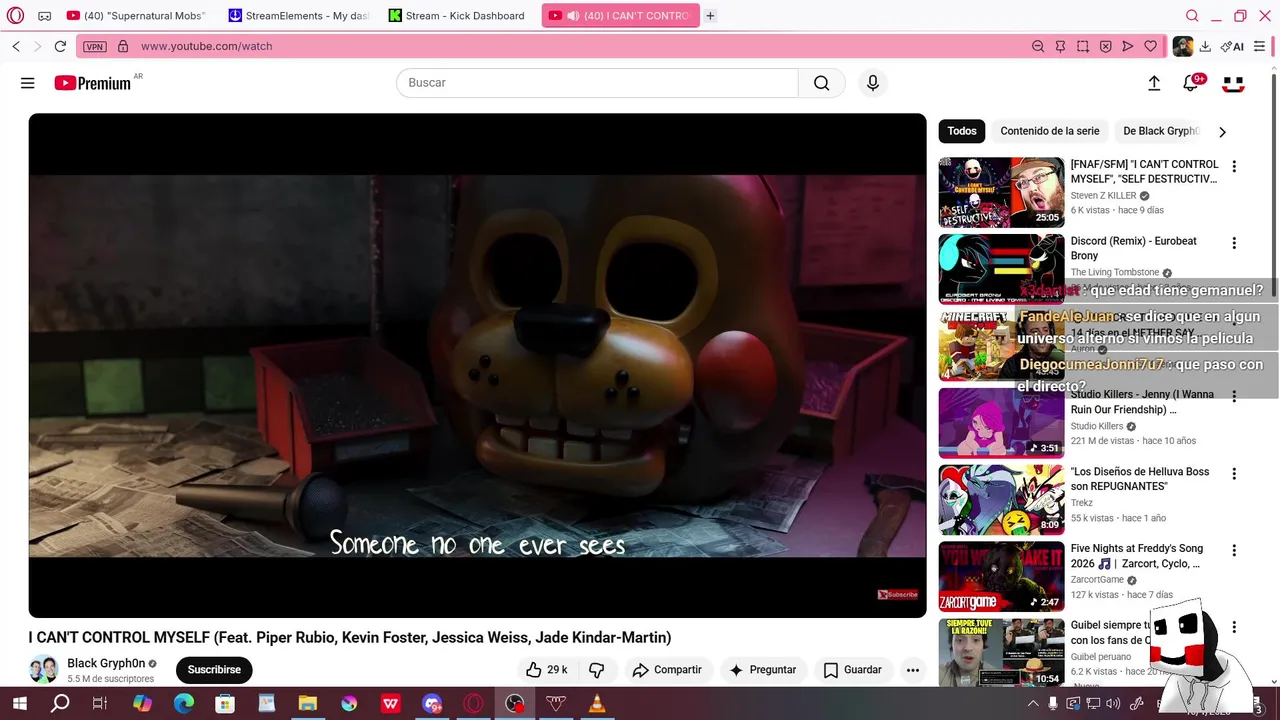Click the address bar youtube.com/watch URL
This screenshot has width=1280, height=720.
(x=207, y=46)
